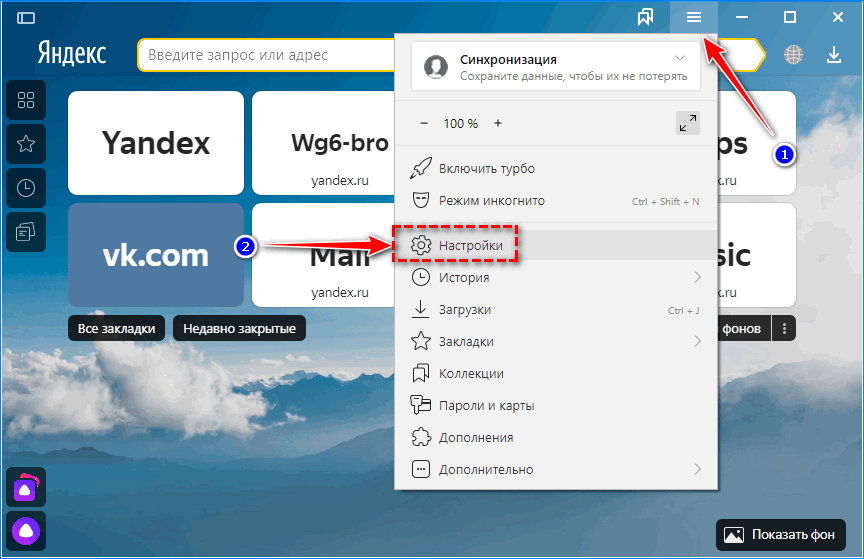Increase zoom with the plus button

(x=498, y=123)
